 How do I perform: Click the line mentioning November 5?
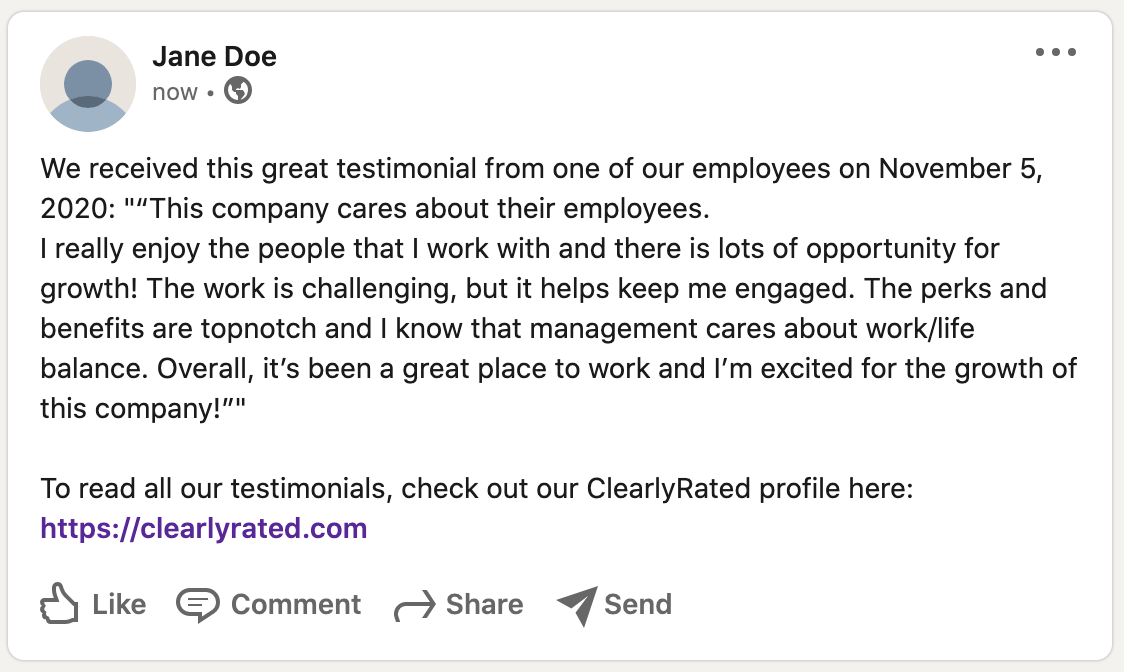(541, 169)
